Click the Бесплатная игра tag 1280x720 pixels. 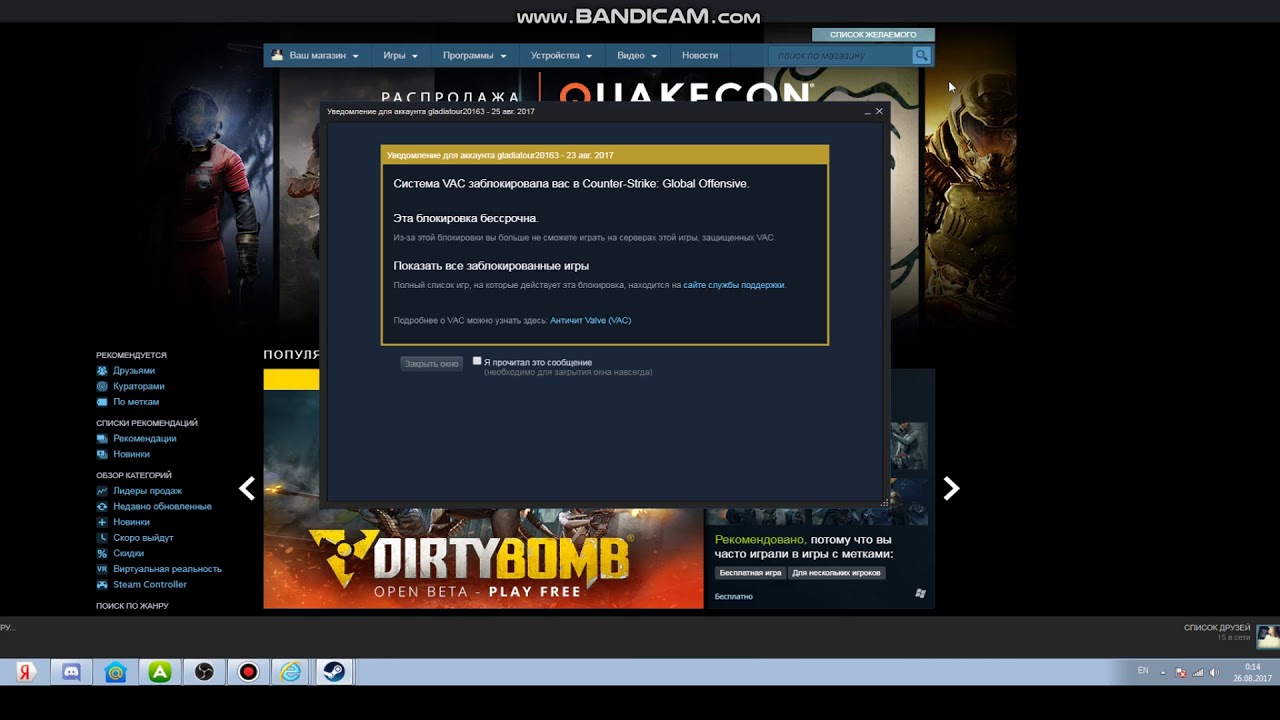click(750, 573)
